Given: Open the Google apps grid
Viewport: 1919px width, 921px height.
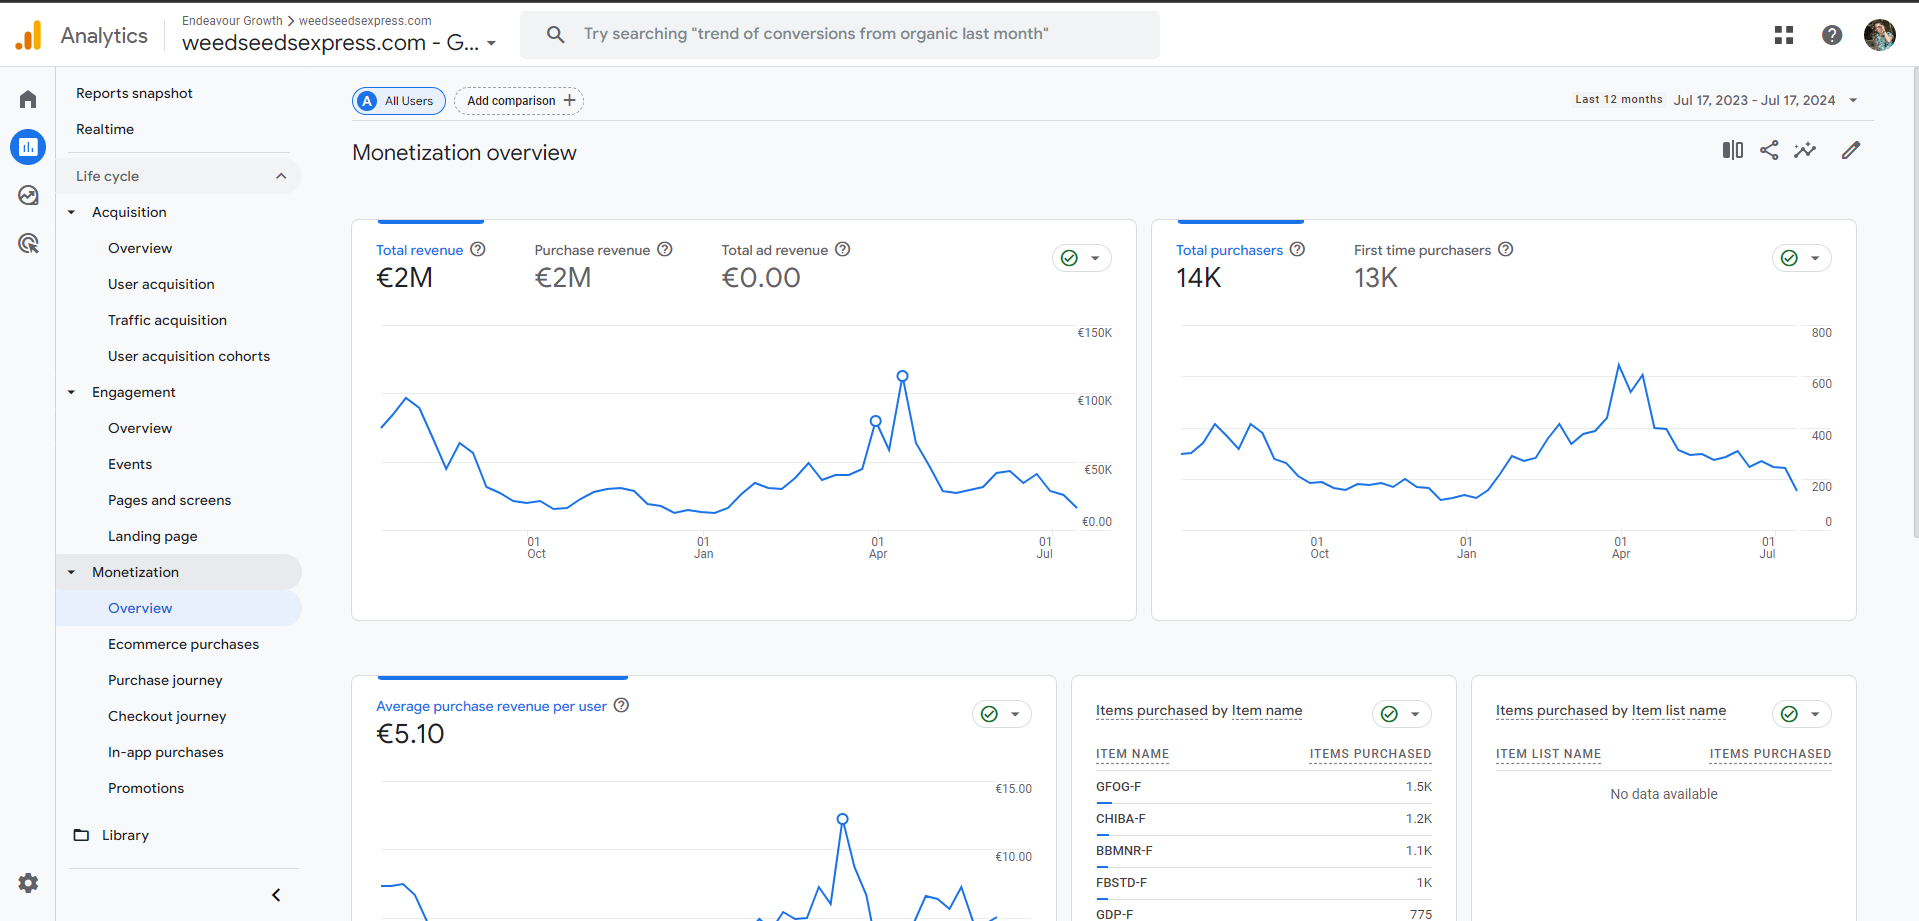Looking at the screenshot, I should pyautogui.click(x=1783, y=34).
